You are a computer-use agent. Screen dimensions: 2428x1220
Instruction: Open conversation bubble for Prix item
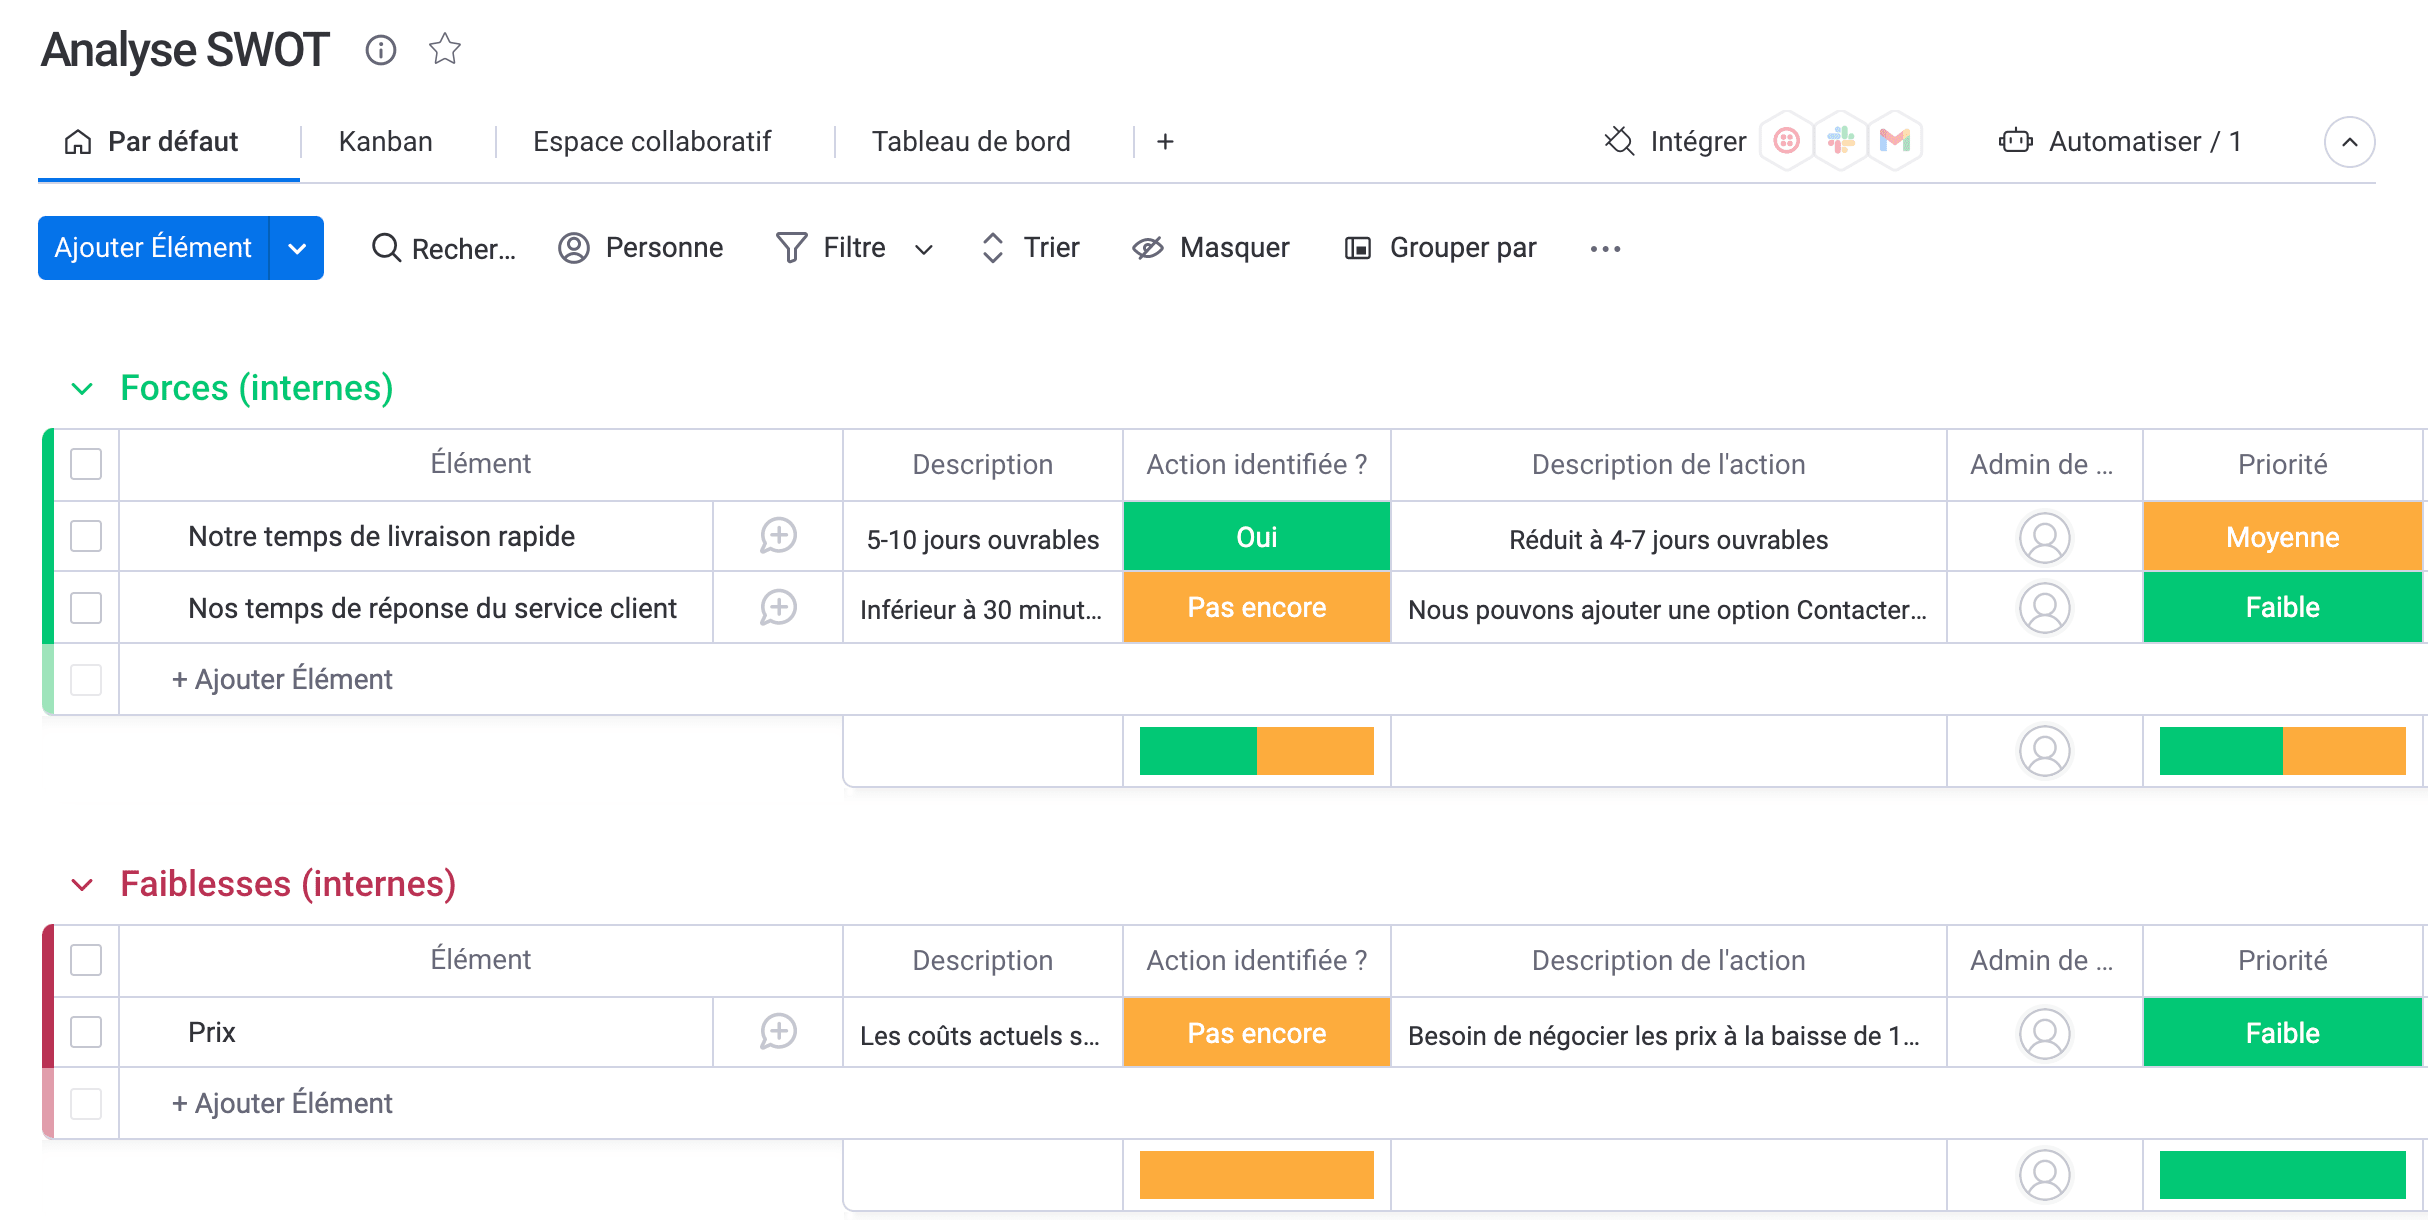[x=778, y=1032]
